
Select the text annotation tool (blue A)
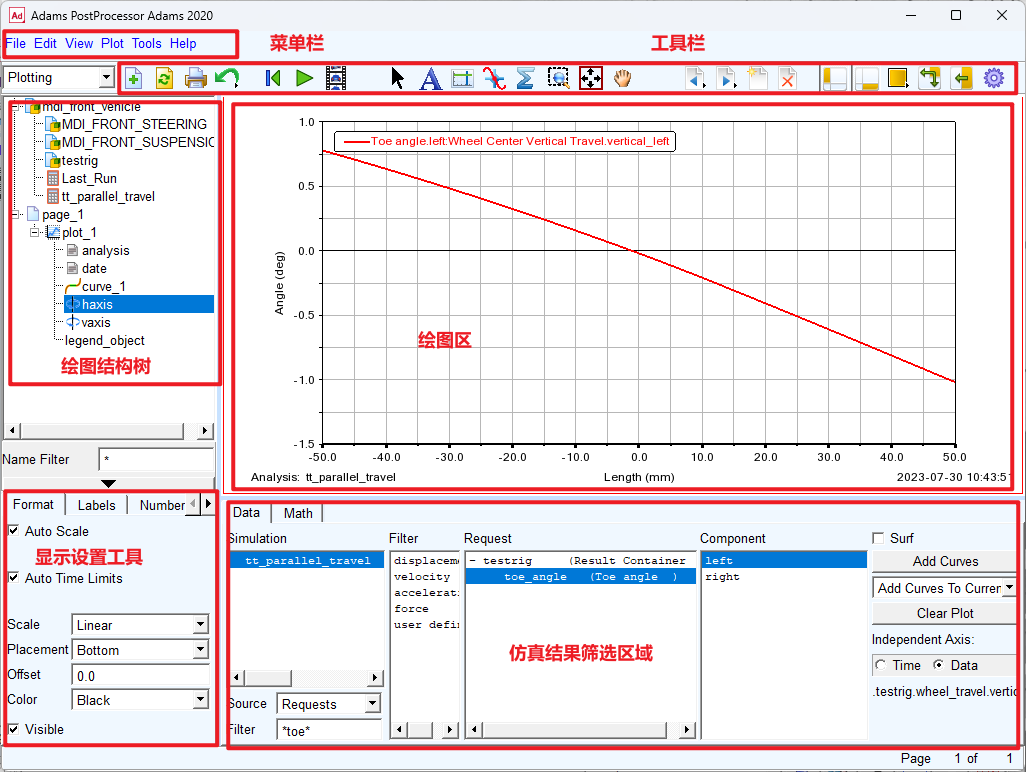[430, 78]
